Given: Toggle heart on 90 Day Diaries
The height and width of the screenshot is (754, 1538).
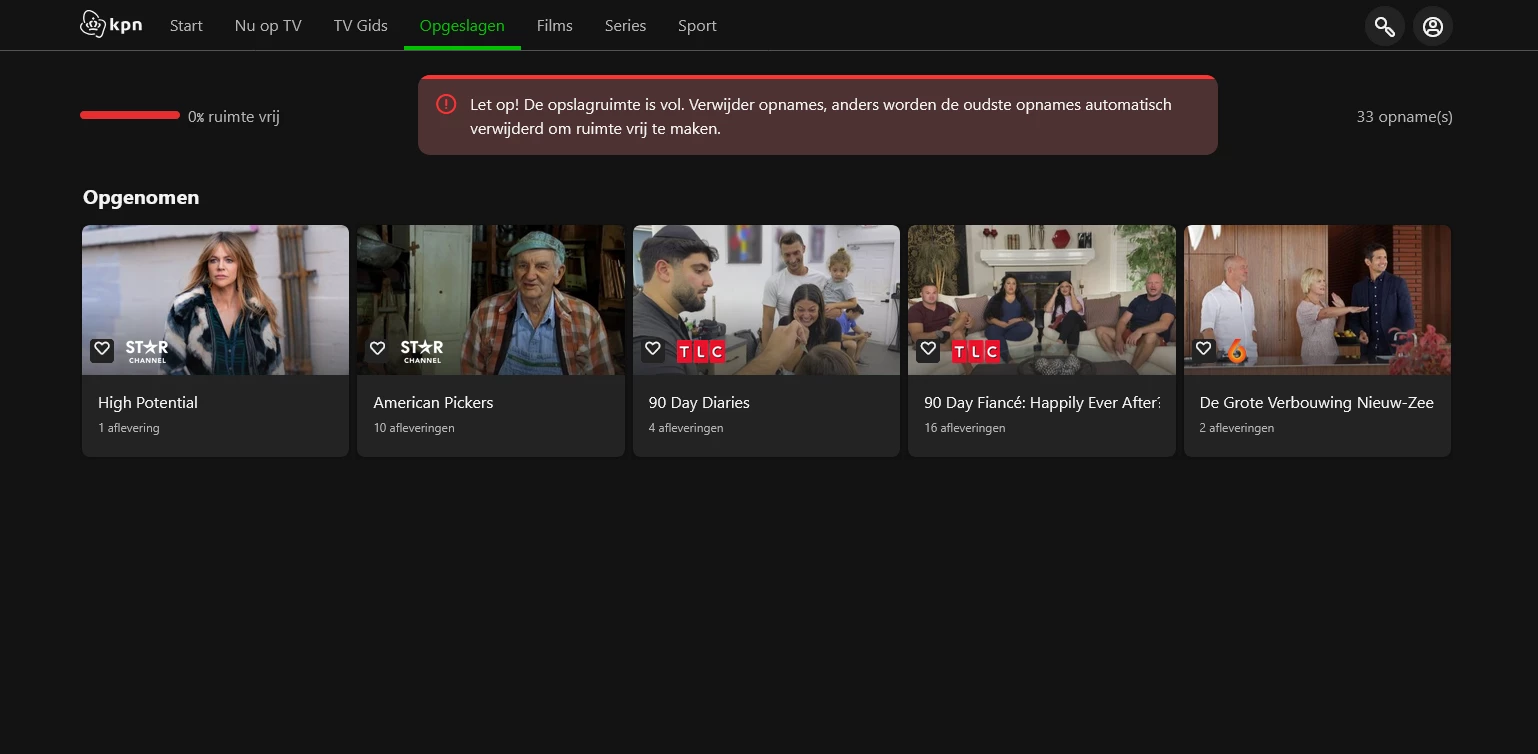Looking at the screenshot, I should 653,349.
